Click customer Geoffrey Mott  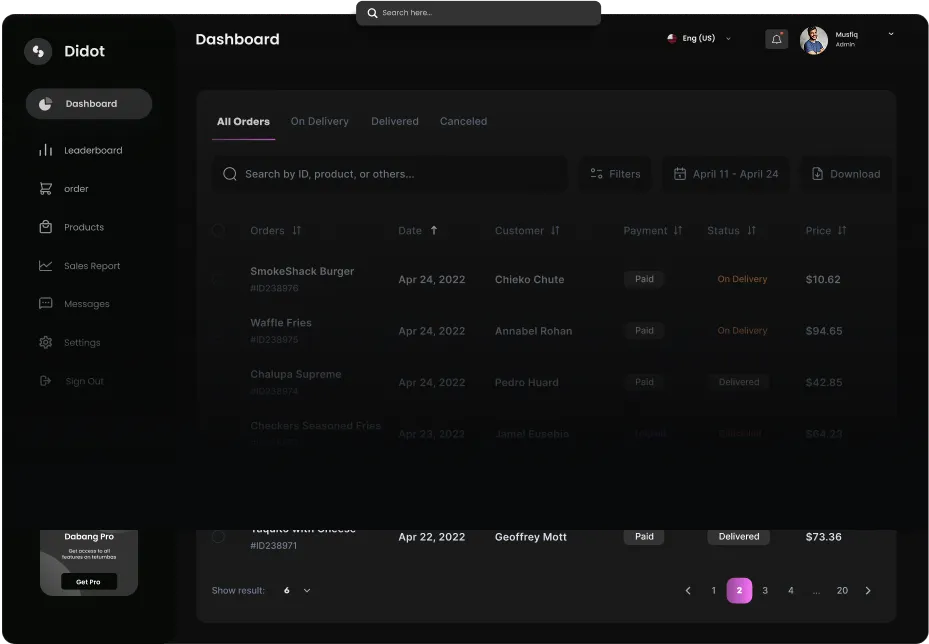pos(531,537)
